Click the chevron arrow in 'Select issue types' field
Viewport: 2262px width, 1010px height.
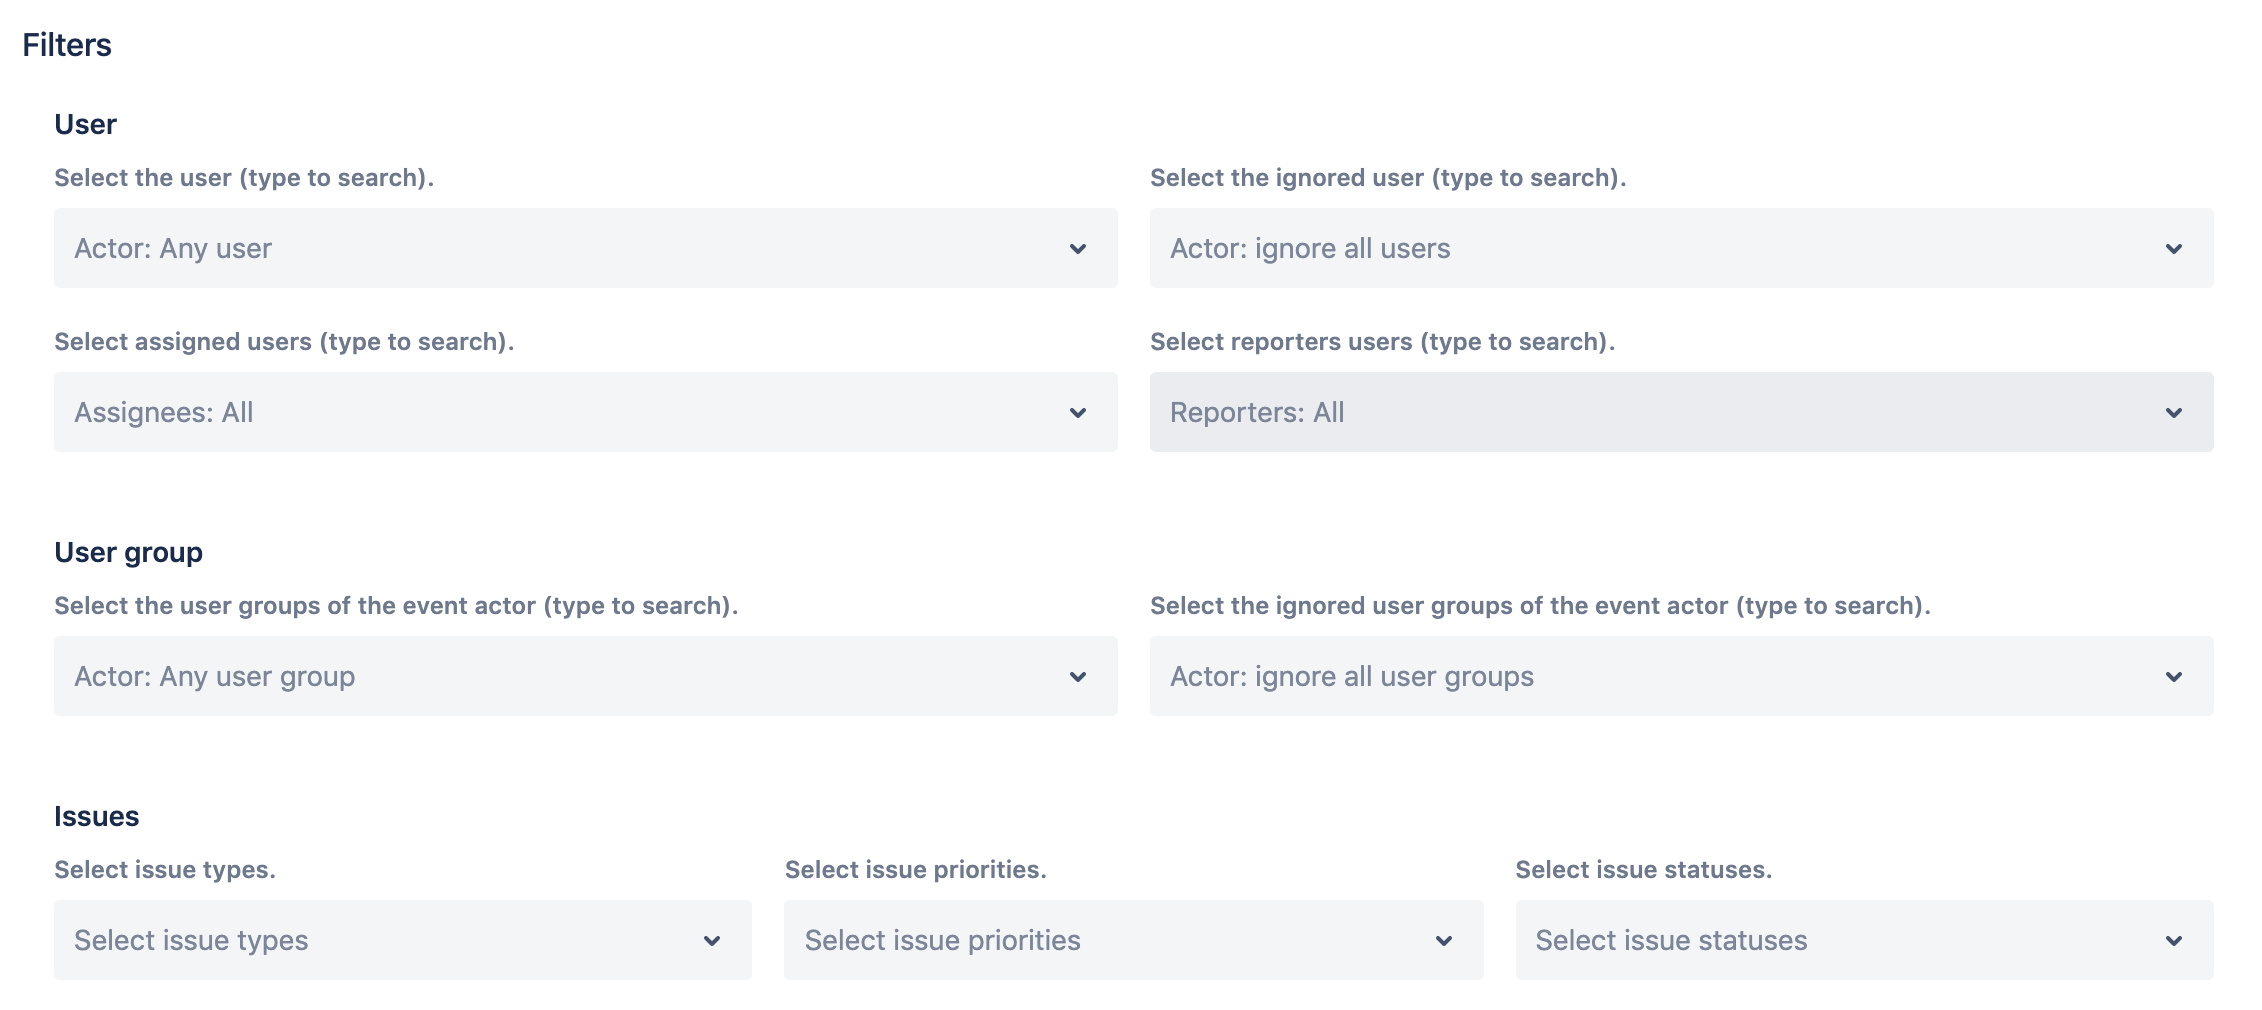click(711, 941)
